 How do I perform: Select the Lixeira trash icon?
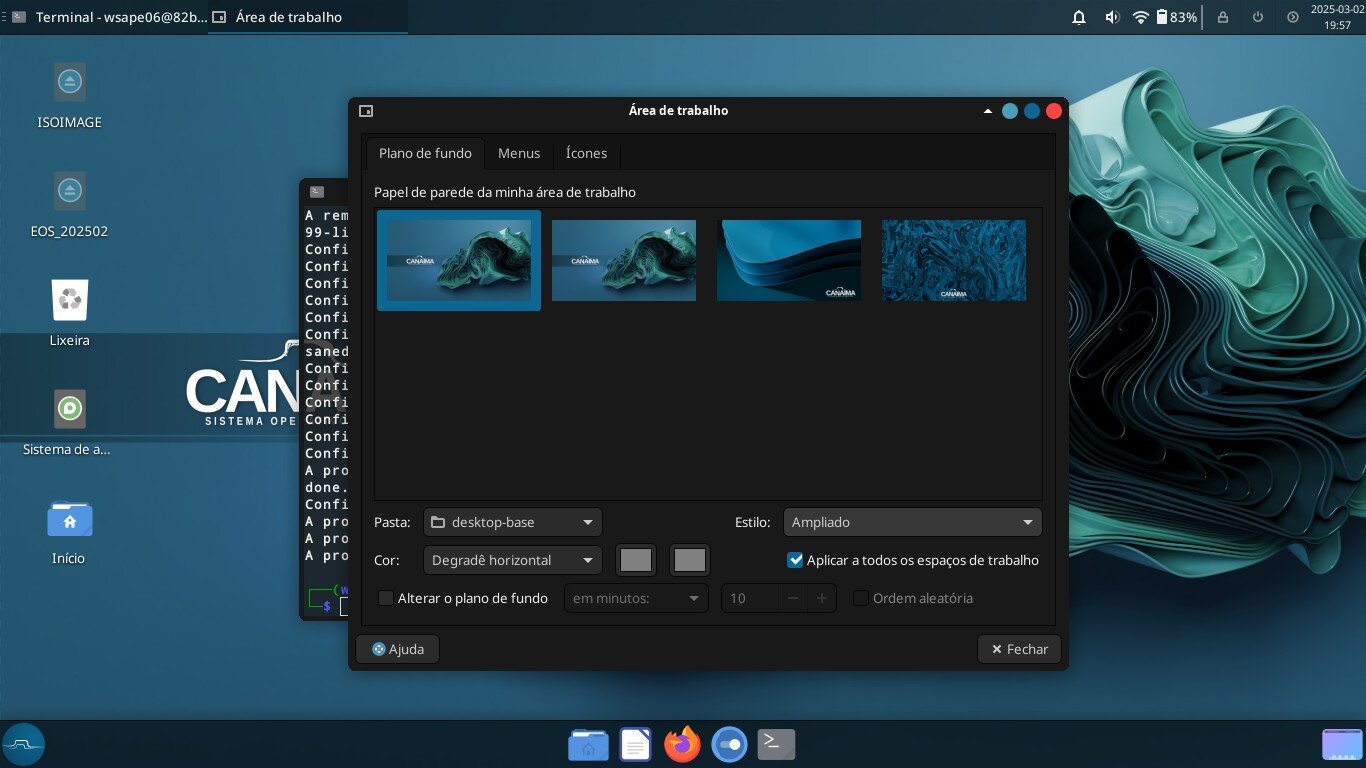[69, 299]
